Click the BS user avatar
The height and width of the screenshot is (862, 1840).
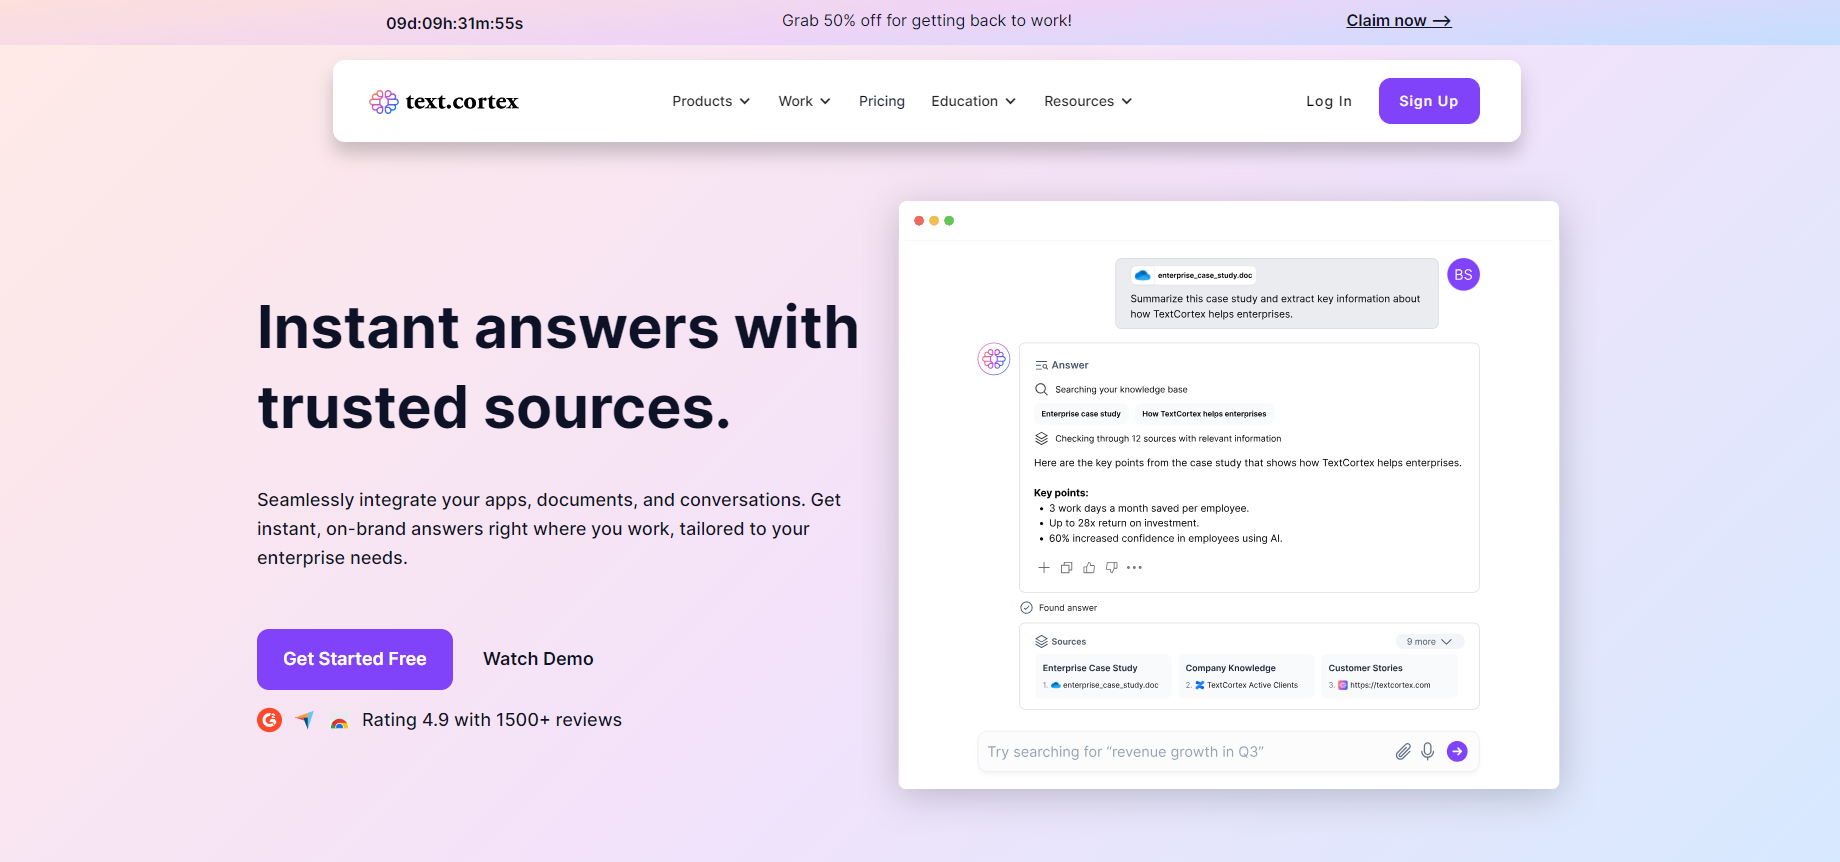coord(1463,274)
